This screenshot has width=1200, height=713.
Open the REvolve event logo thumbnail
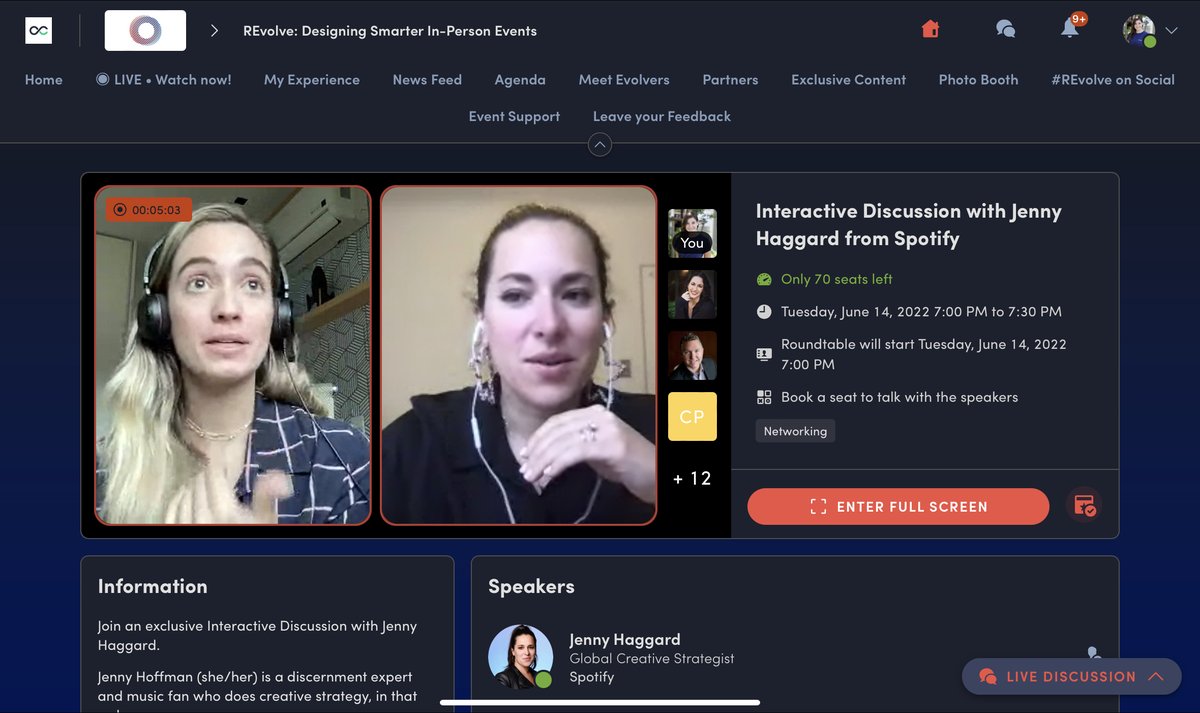pos(145,31)
